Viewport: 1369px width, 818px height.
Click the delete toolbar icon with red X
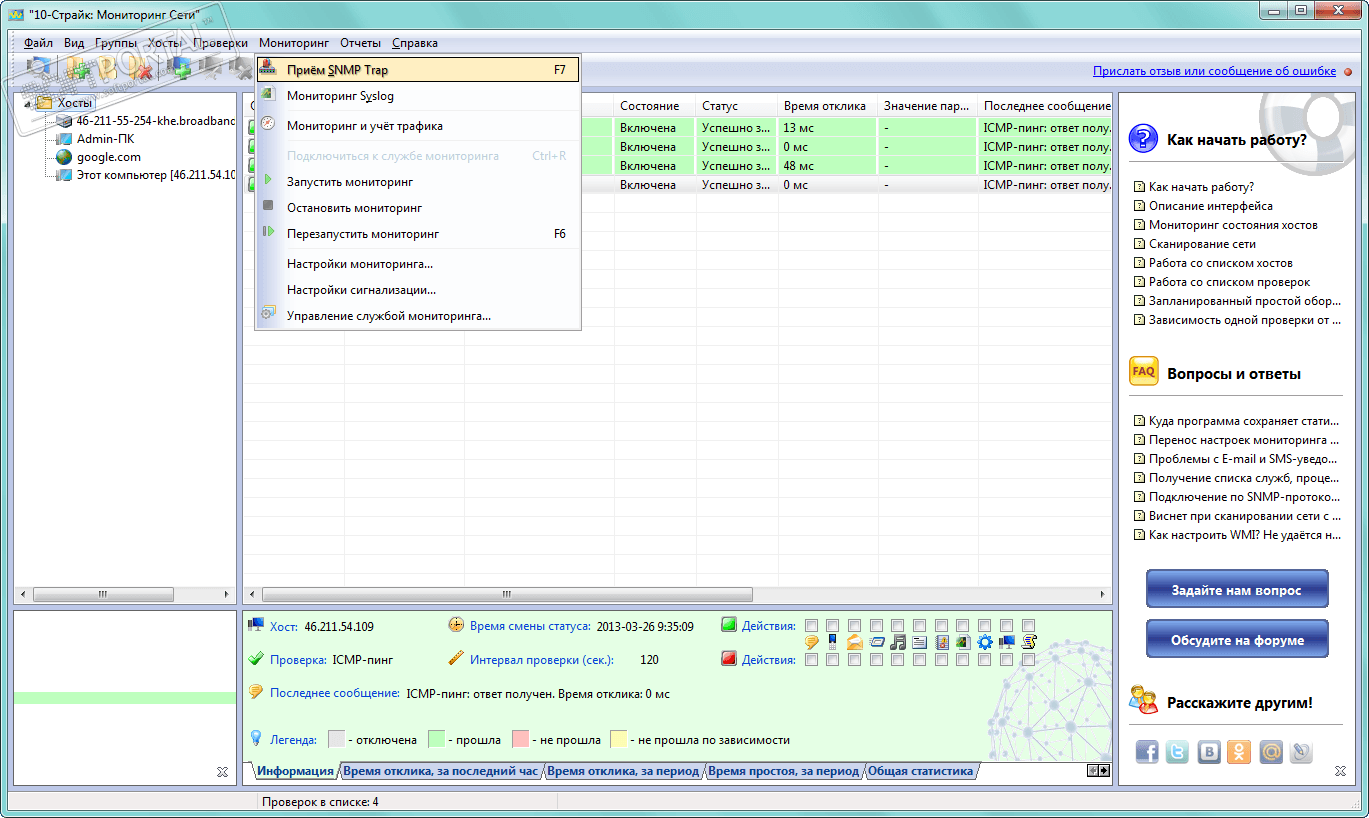[142, 69]
